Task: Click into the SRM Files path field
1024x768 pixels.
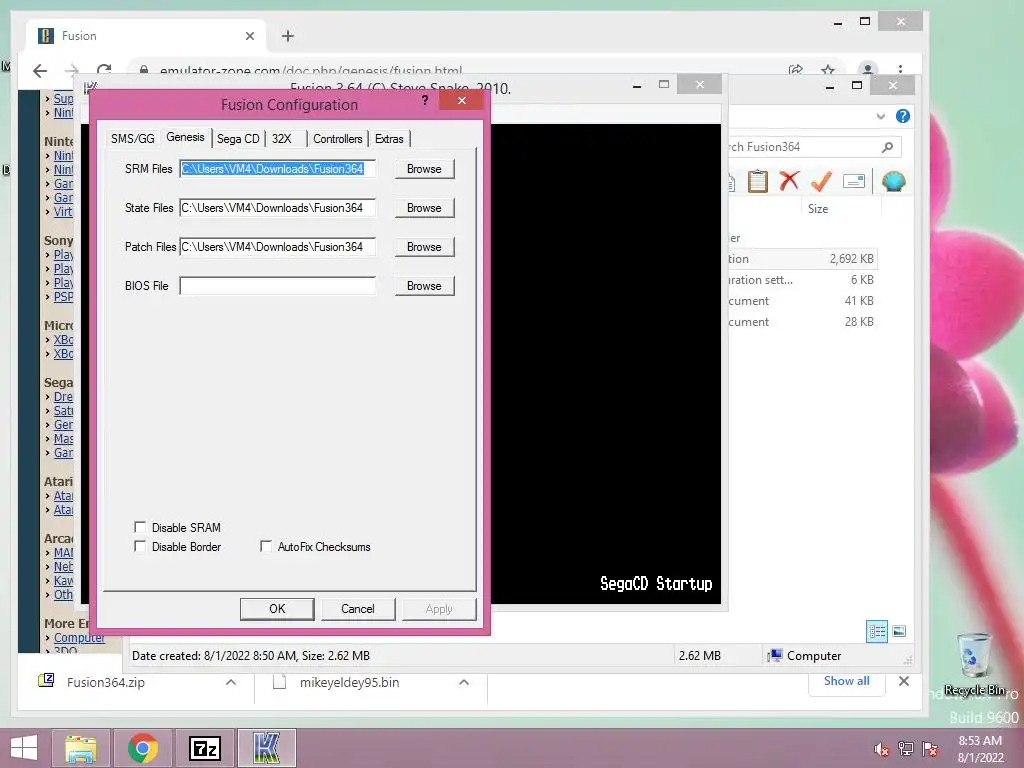Action: (278, 168)
